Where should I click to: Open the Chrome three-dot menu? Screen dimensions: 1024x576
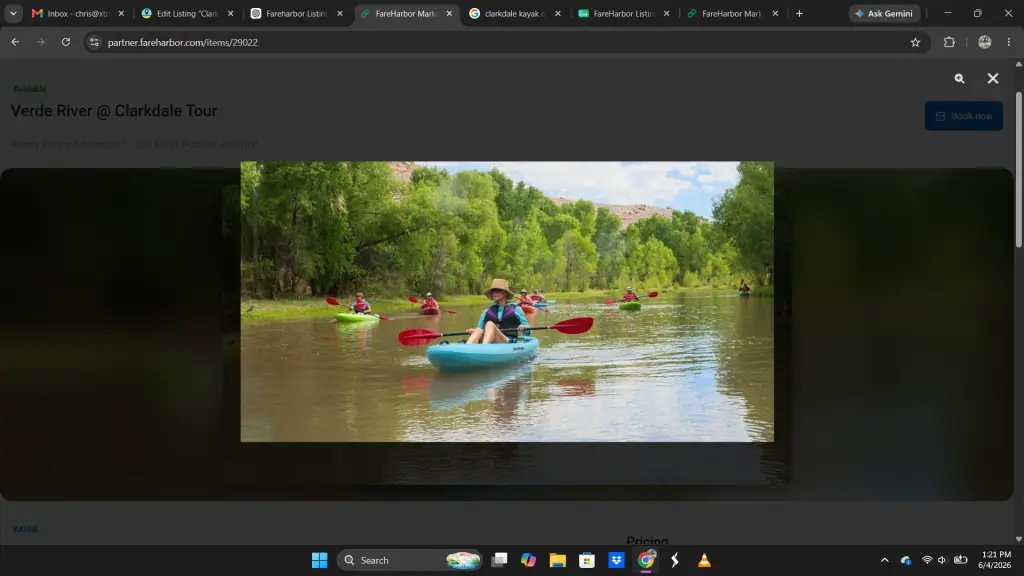coord(1009,42)
